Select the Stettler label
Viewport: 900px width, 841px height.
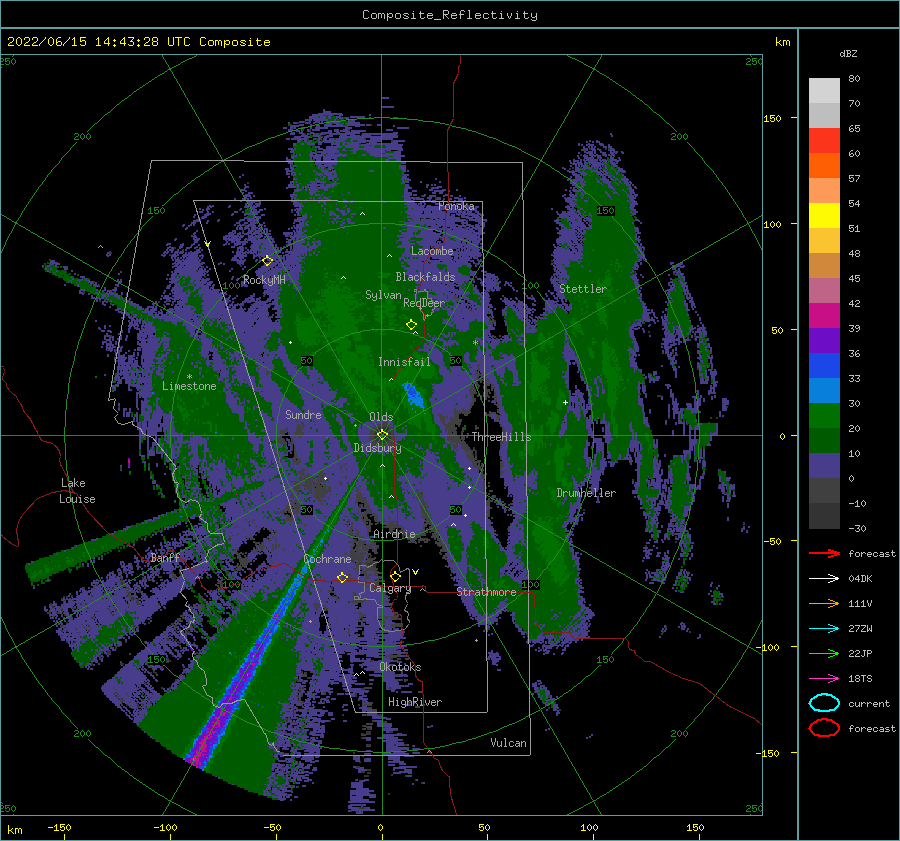click(583, 289)
